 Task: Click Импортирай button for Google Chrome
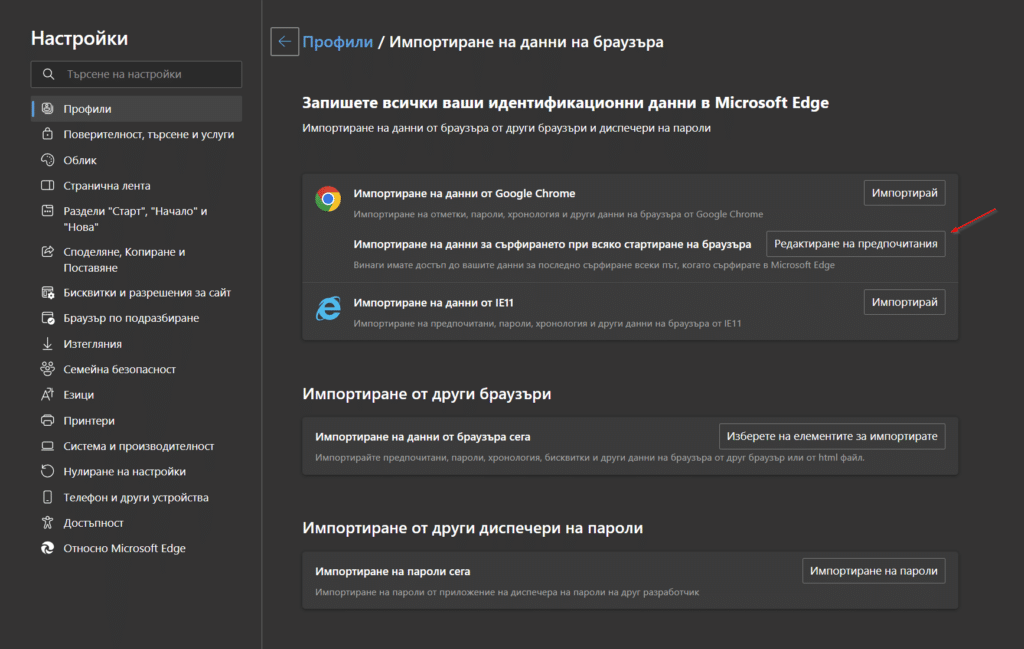(x=904, y=193)
